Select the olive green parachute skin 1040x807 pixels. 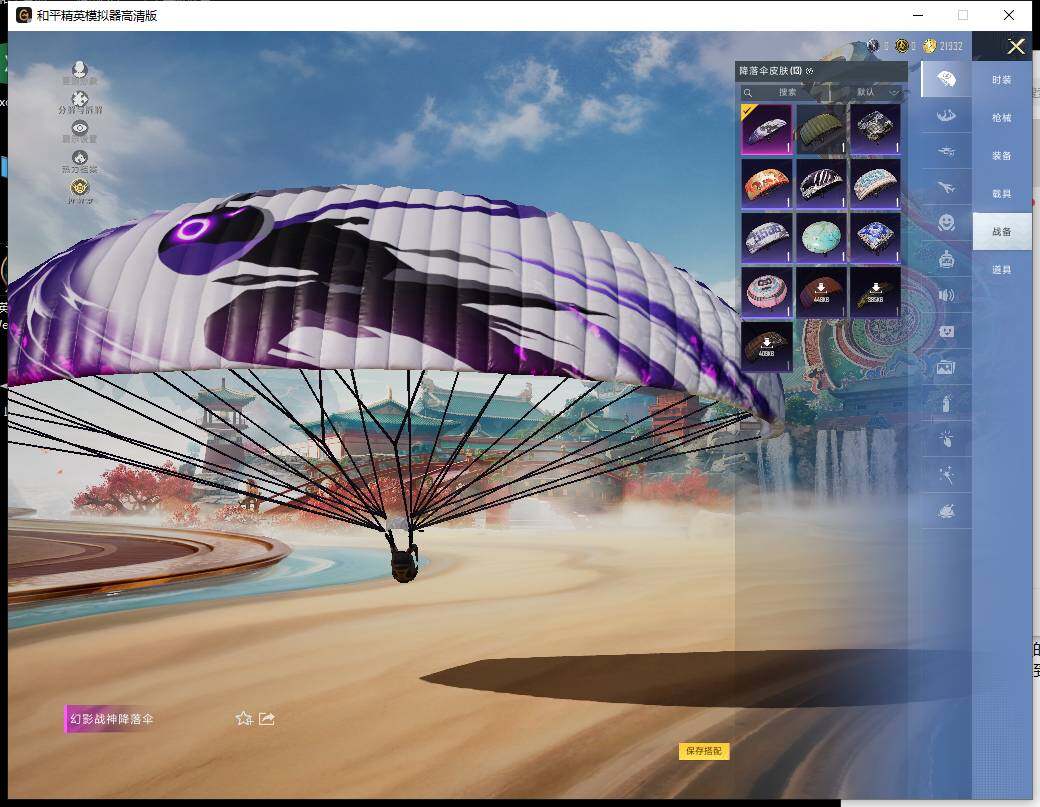[x=821, y=128]
